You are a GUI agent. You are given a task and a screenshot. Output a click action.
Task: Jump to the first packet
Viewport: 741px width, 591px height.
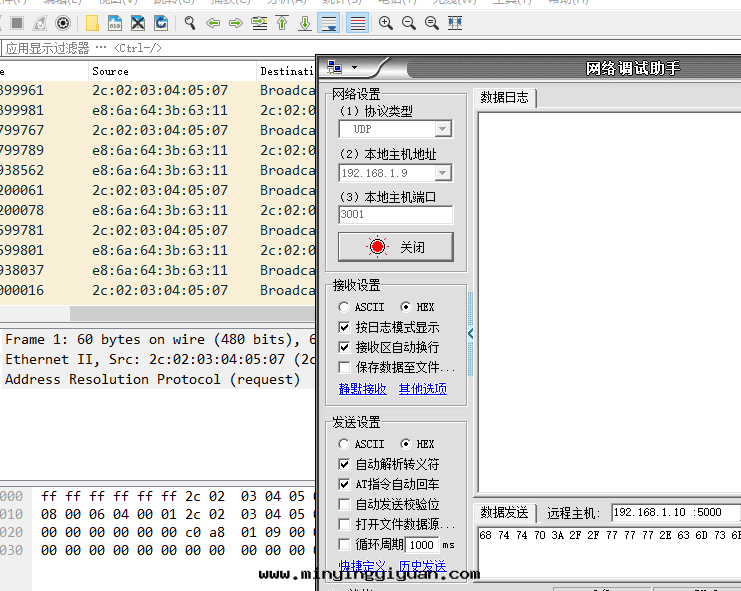(282, 23)
